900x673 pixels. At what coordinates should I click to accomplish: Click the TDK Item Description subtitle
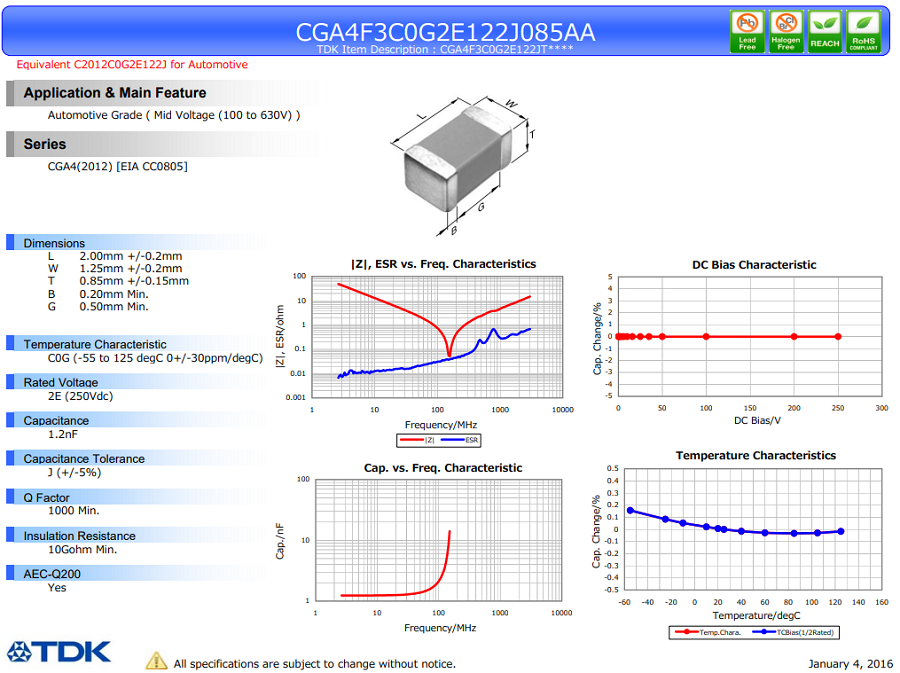click(445, 49)
